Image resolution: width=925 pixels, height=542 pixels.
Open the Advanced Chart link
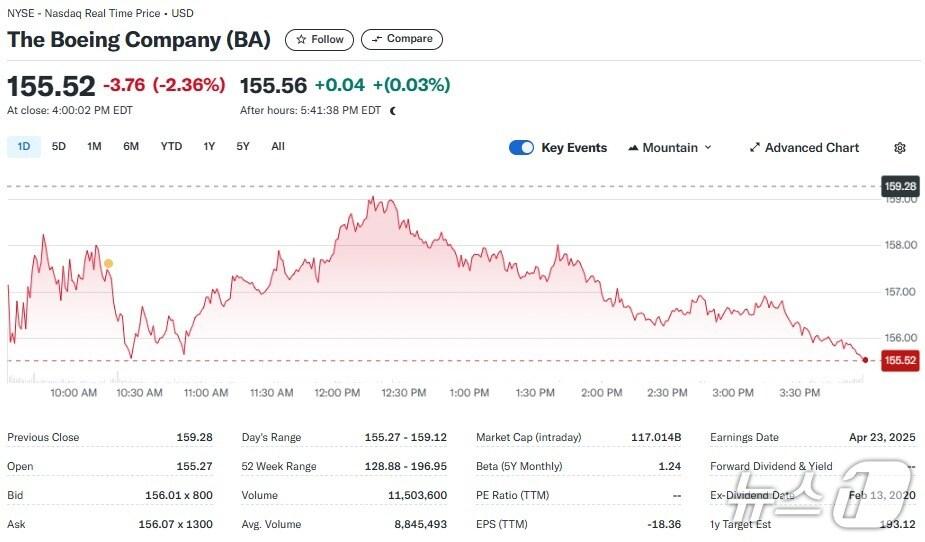811,148
